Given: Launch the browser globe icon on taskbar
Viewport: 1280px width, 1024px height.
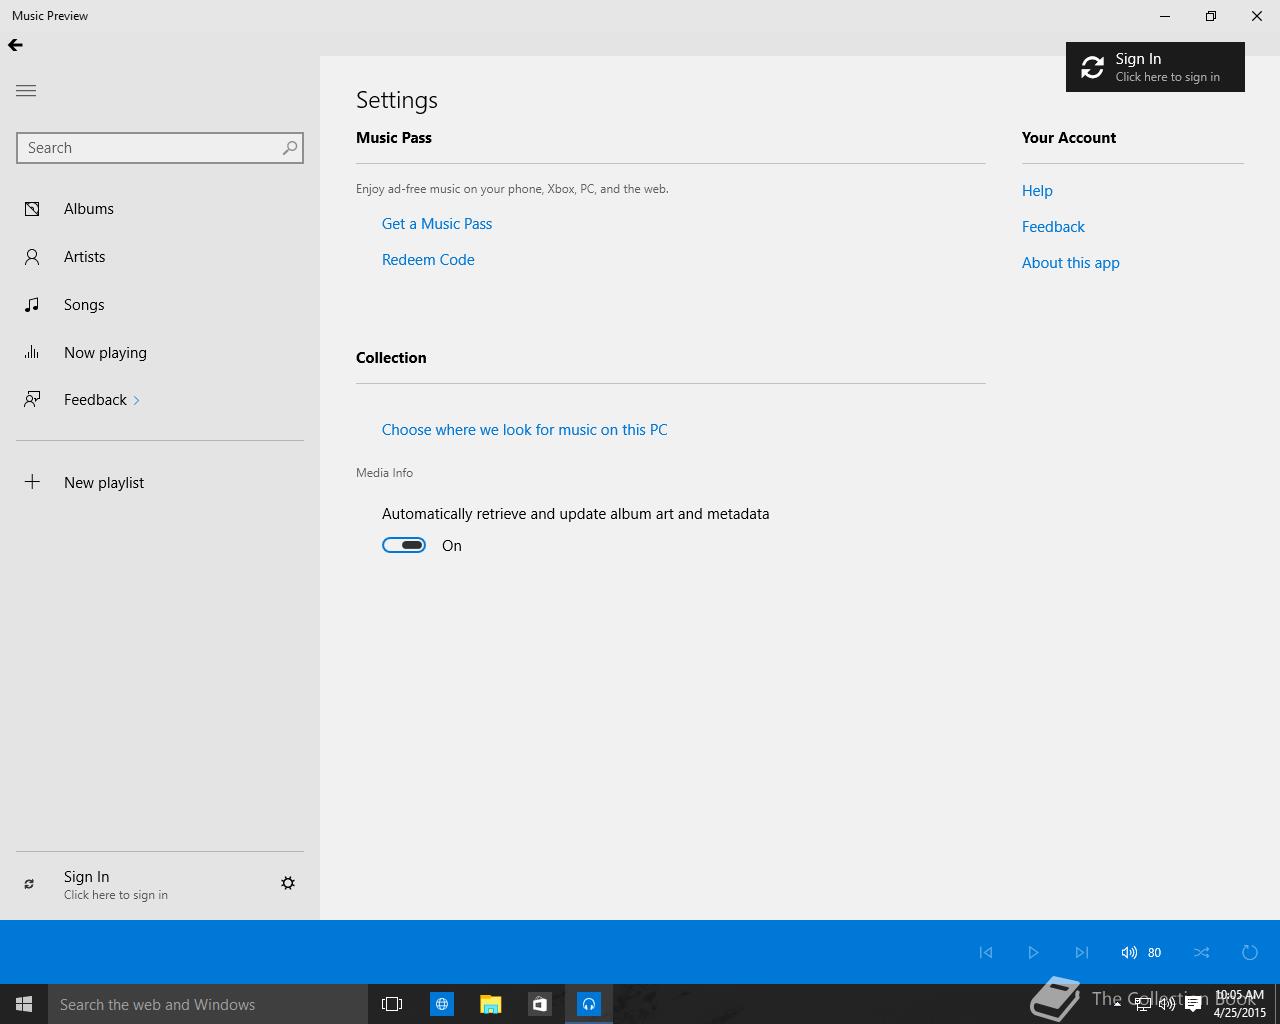Looking at the screenshot, I should coord(441,1004).
